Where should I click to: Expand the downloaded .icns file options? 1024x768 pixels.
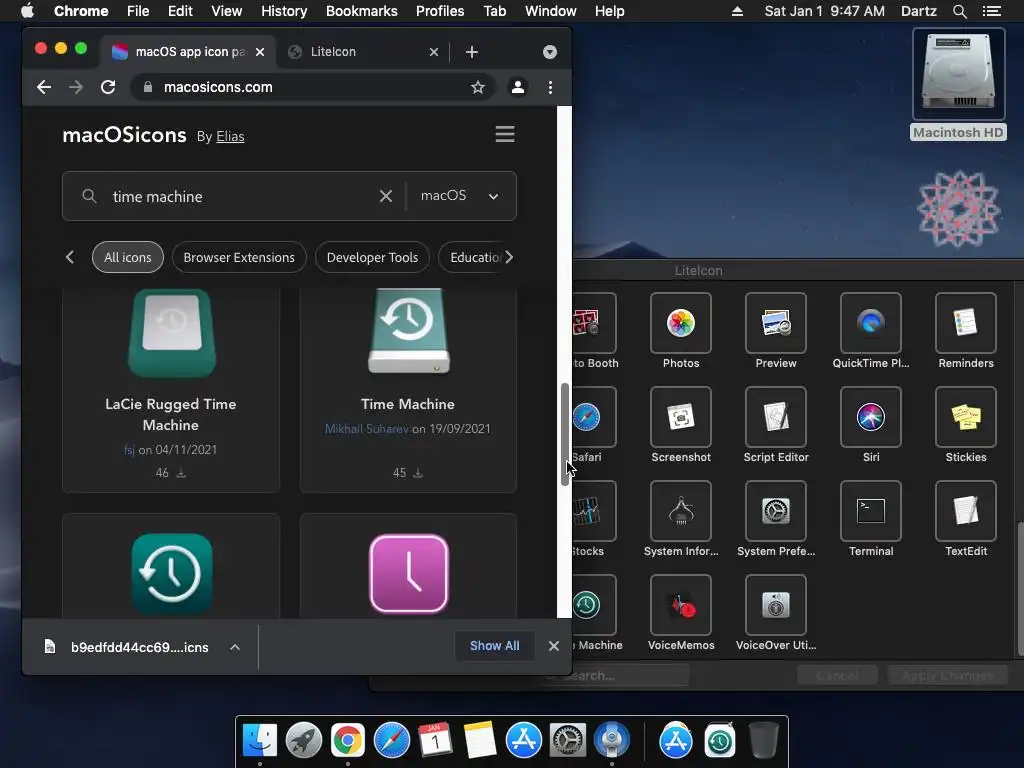pos(235,647)
